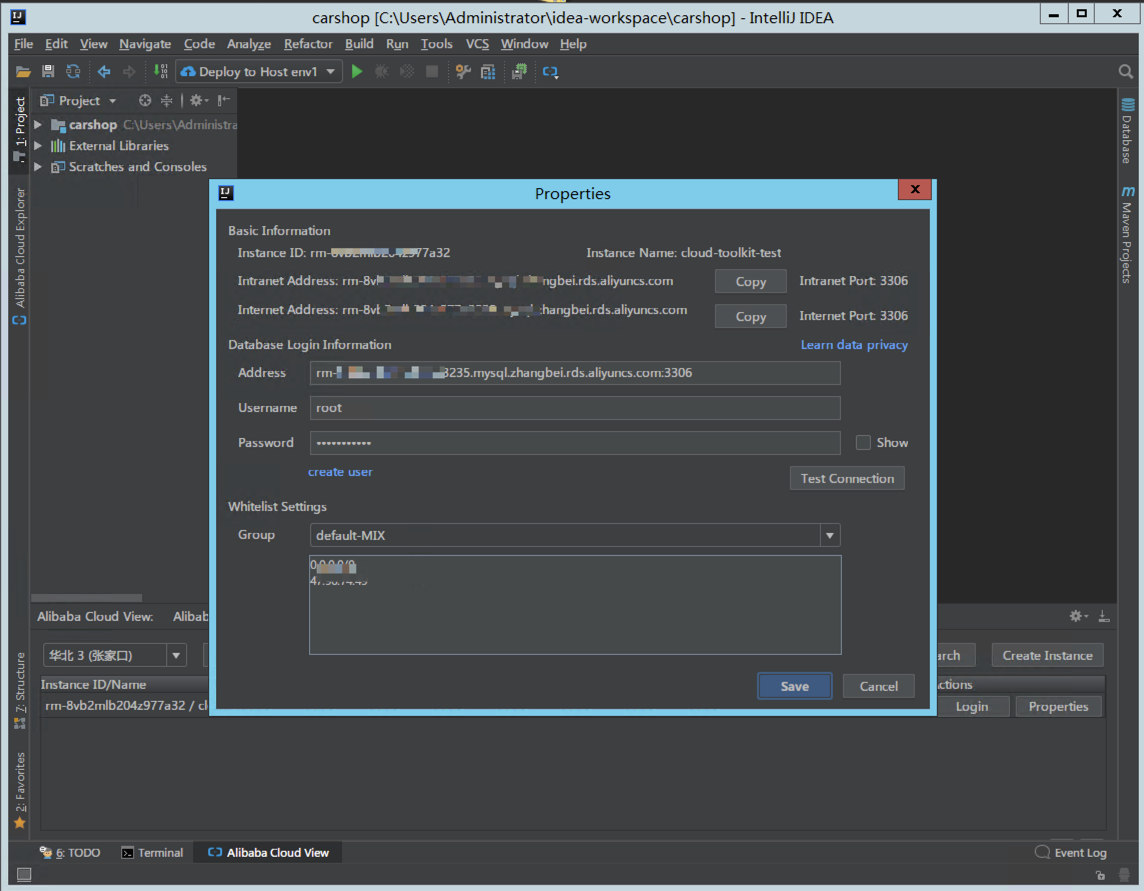Click the Forward navigation arrow

click(129, 72)
